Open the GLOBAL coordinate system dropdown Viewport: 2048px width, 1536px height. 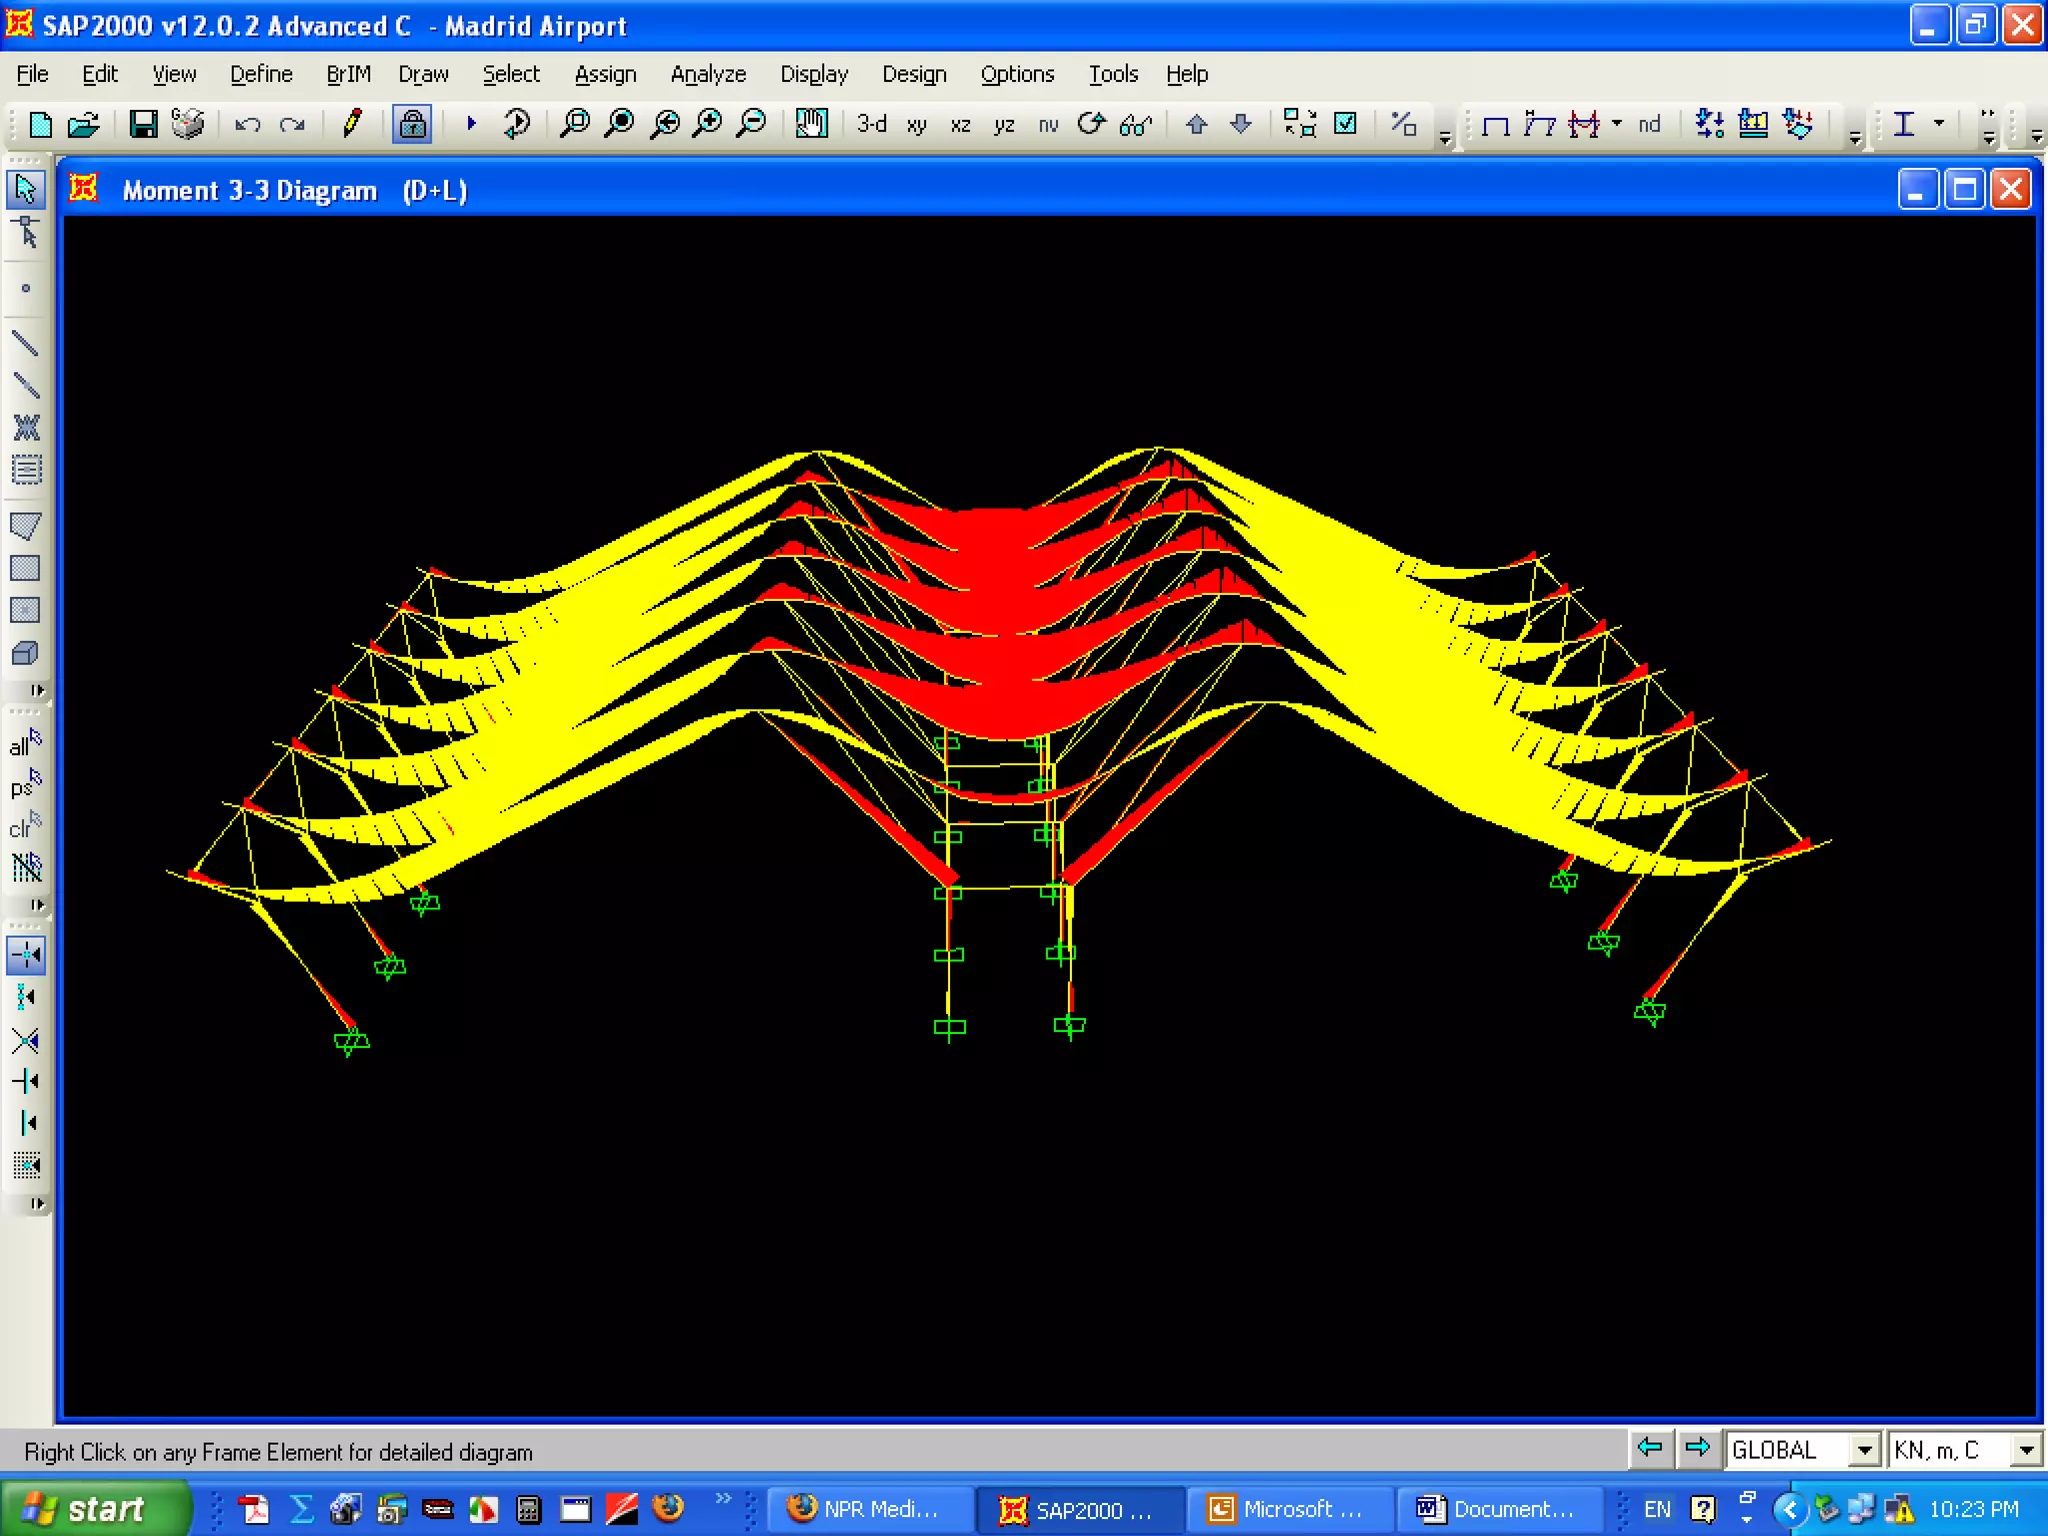[x=1863, y=1450]
